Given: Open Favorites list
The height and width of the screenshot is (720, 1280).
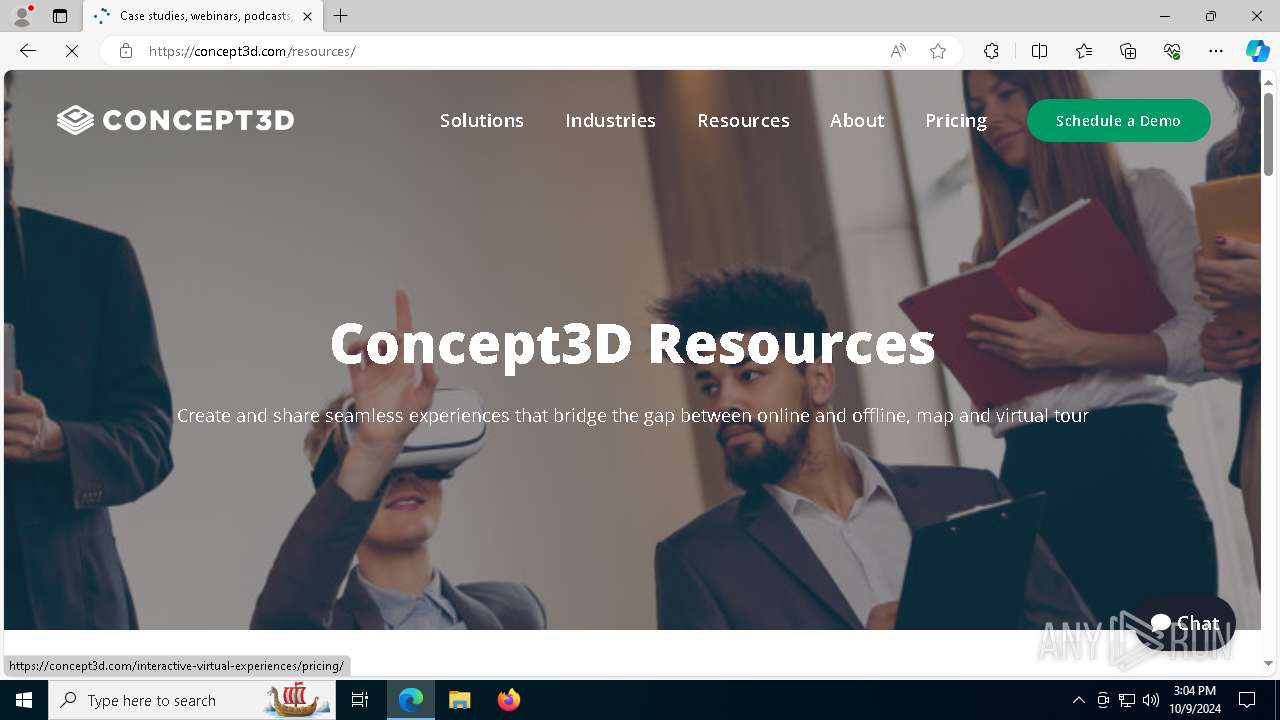Looking at the screenshot, I should click(1084, 51).
